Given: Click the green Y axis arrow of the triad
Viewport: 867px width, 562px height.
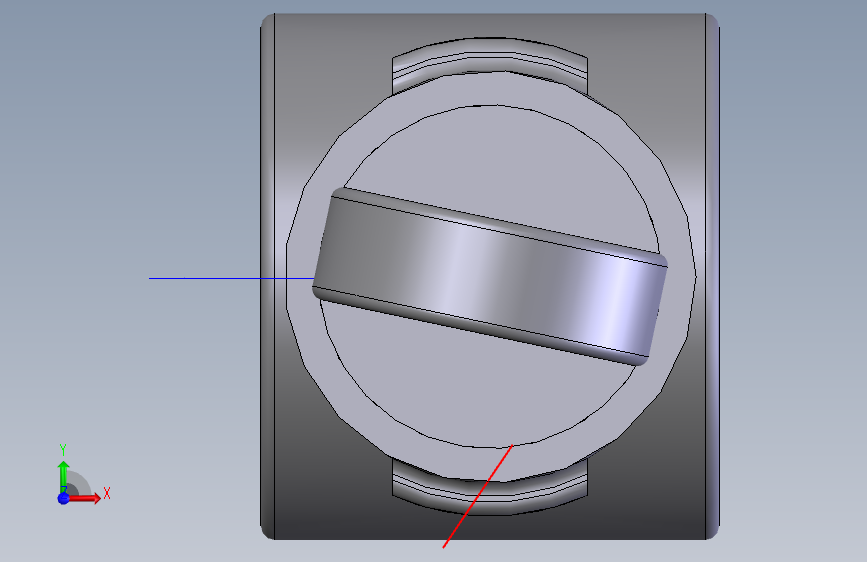Looking at the screenshot, I should [x=64, y=476].
